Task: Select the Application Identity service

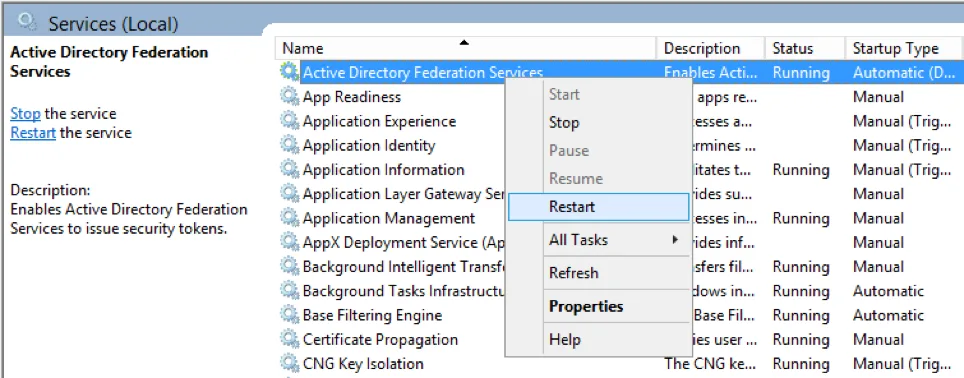Action: click(x=369, y=146)
